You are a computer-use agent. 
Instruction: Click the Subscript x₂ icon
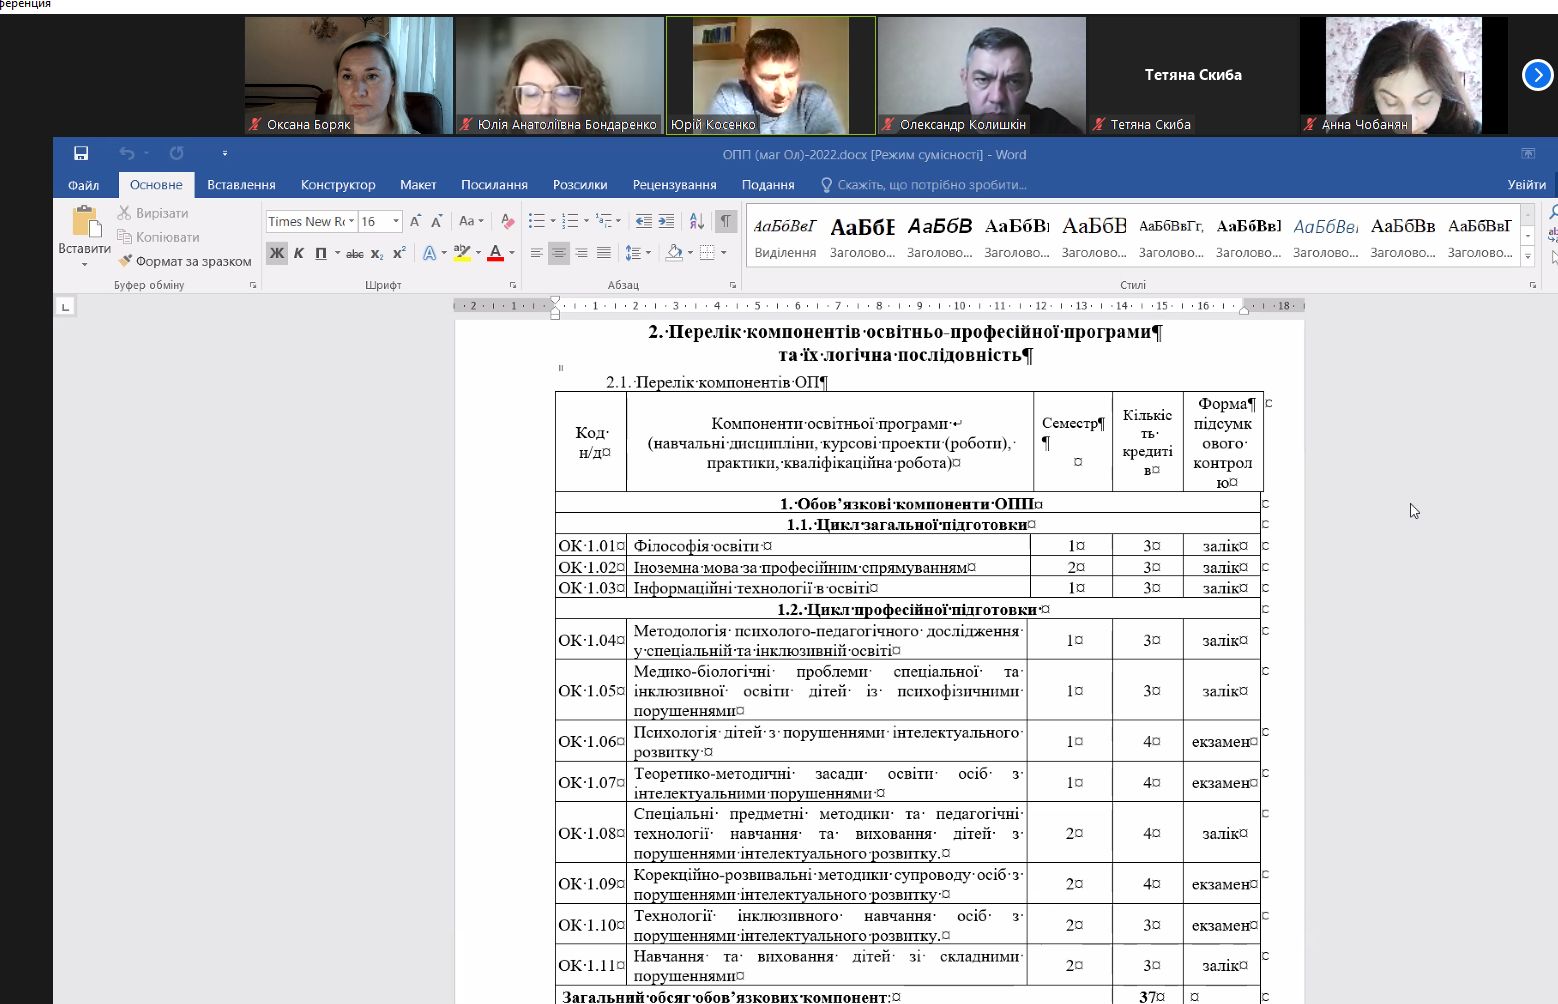[x=377, y=253]
